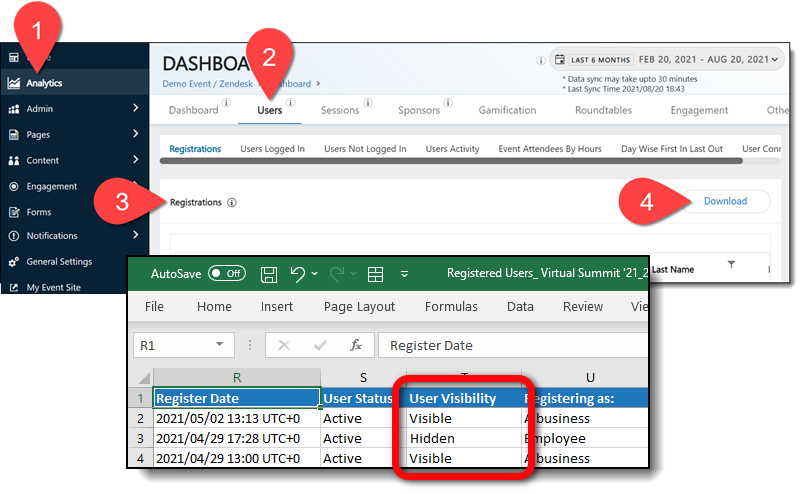Image resolution: width=801 pixels, height=494 pixels.
Task: Click the Download button
Action: point(725,201)
